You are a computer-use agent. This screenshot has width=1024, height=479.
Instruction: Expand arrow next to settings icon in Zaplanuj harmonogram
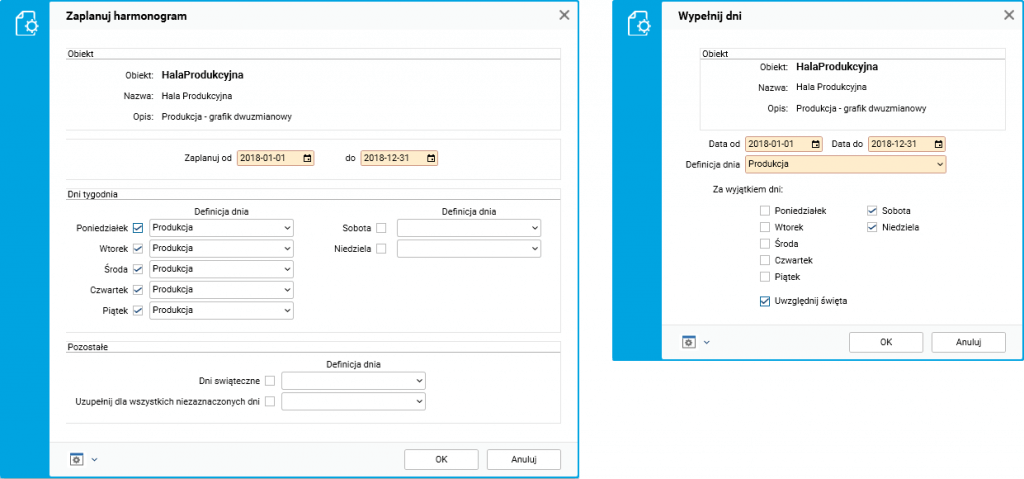[94, 459]
